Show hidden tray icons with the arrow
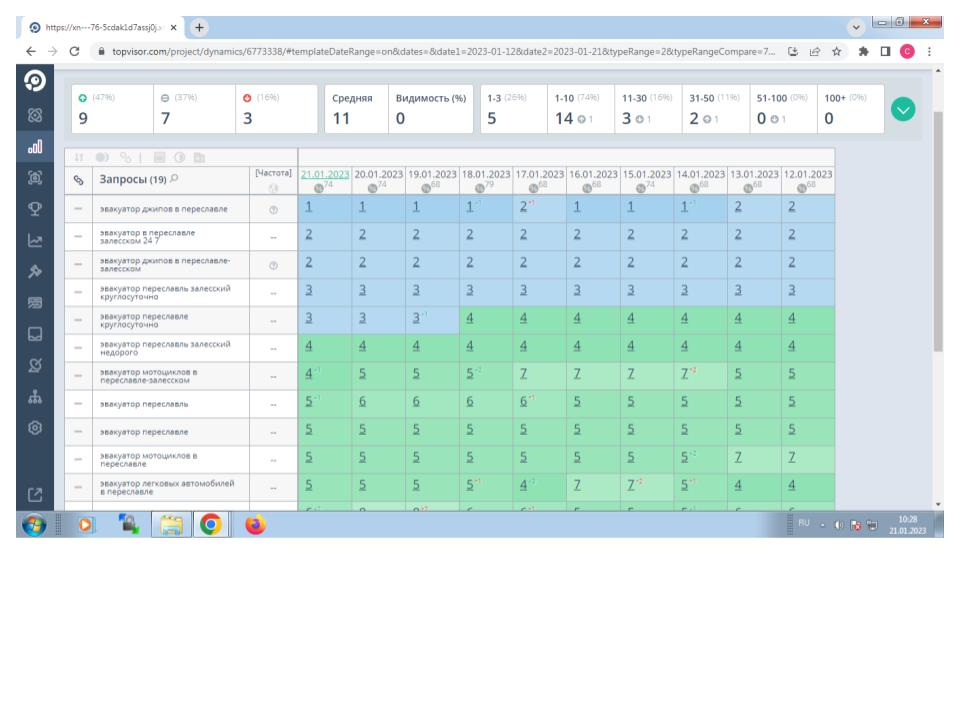 coord(822,525)
